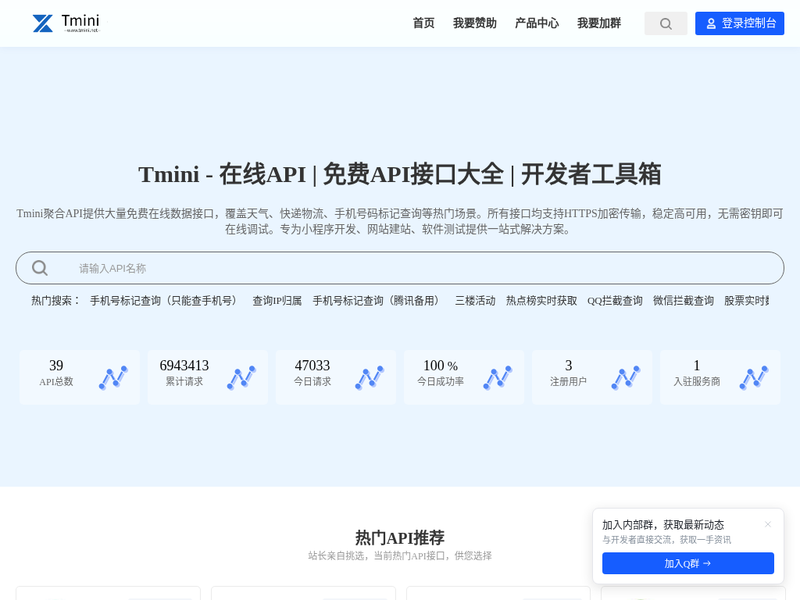Image resolution: width=800 pixels, height=600 pixels.
Task: Select hot search 三楼活动
Action: point(475,301)
